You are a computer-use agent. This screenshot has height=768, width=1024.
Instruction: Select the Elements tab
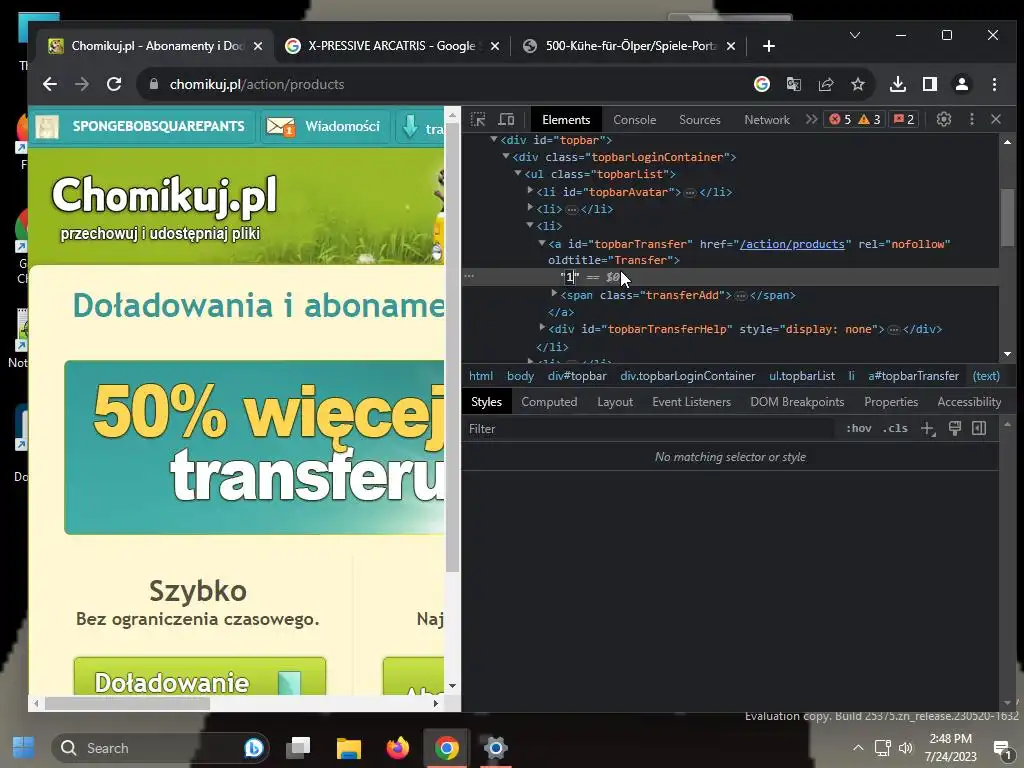(566, 120)
